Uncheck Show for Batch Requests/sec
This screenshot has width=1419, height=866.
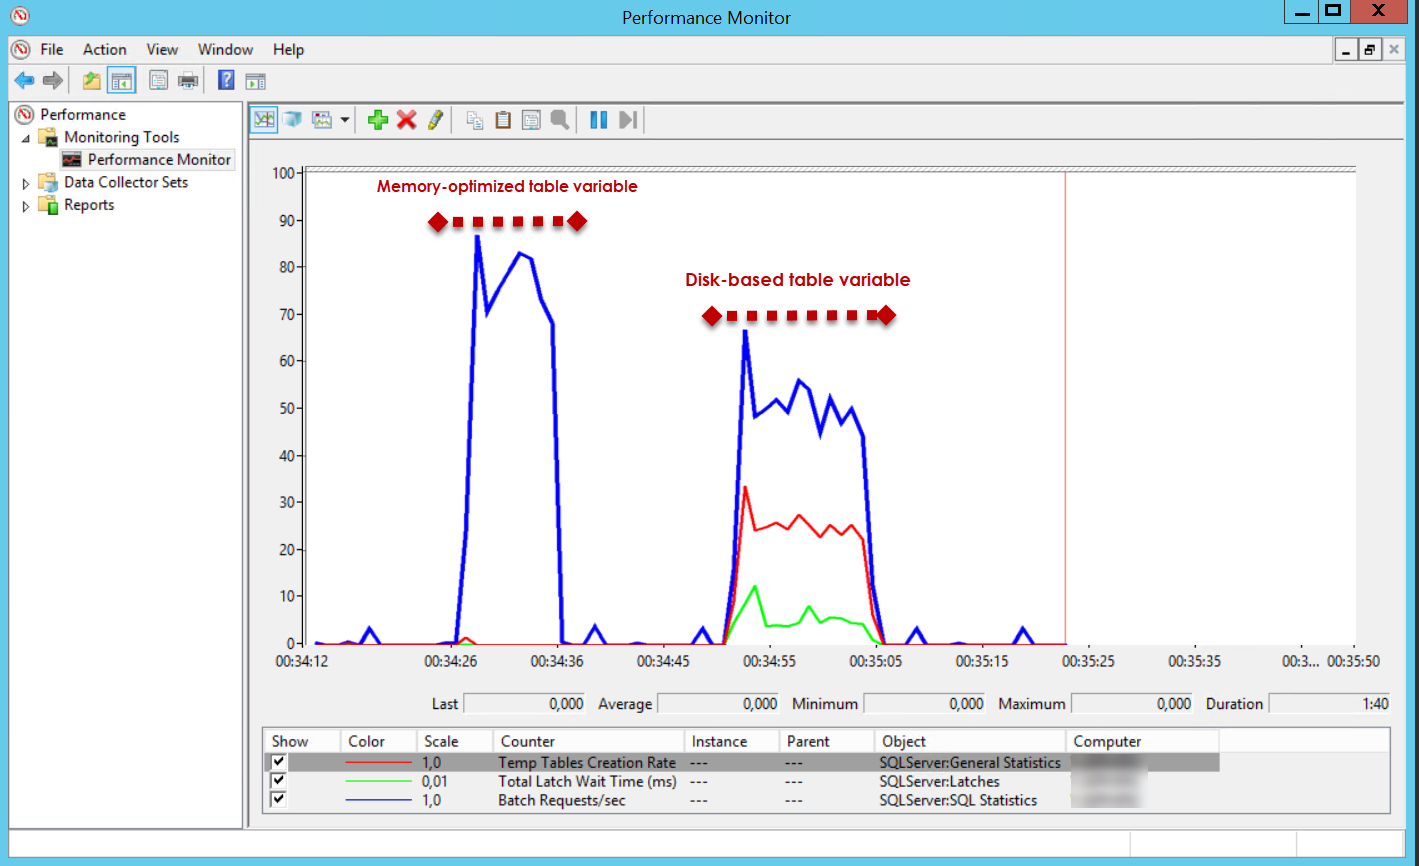click(x=279, y=800)
